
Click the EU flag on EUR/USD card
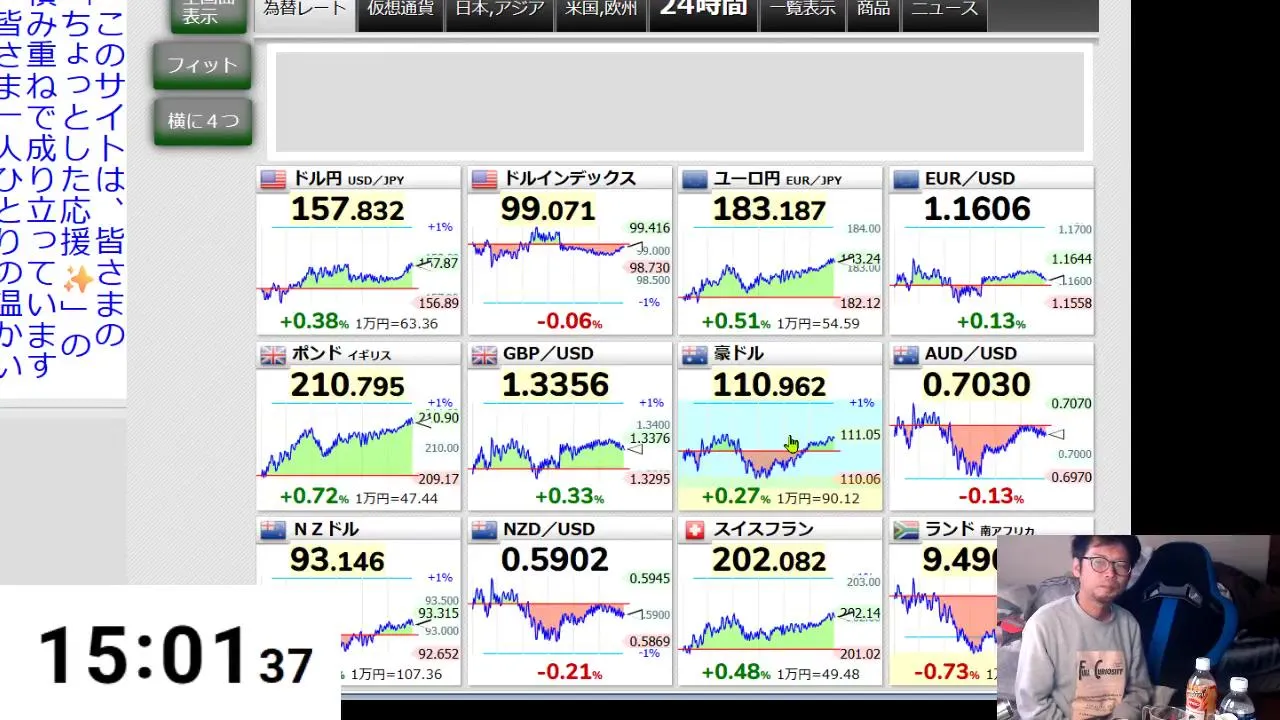[906, 179]
